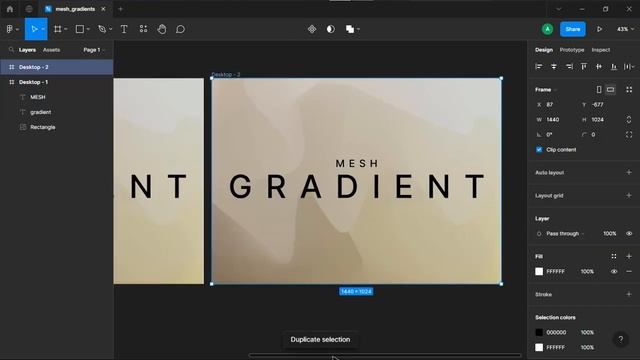Set frame to portrait orientation
This screenshot has height=360, width=640.
(599, 89)
